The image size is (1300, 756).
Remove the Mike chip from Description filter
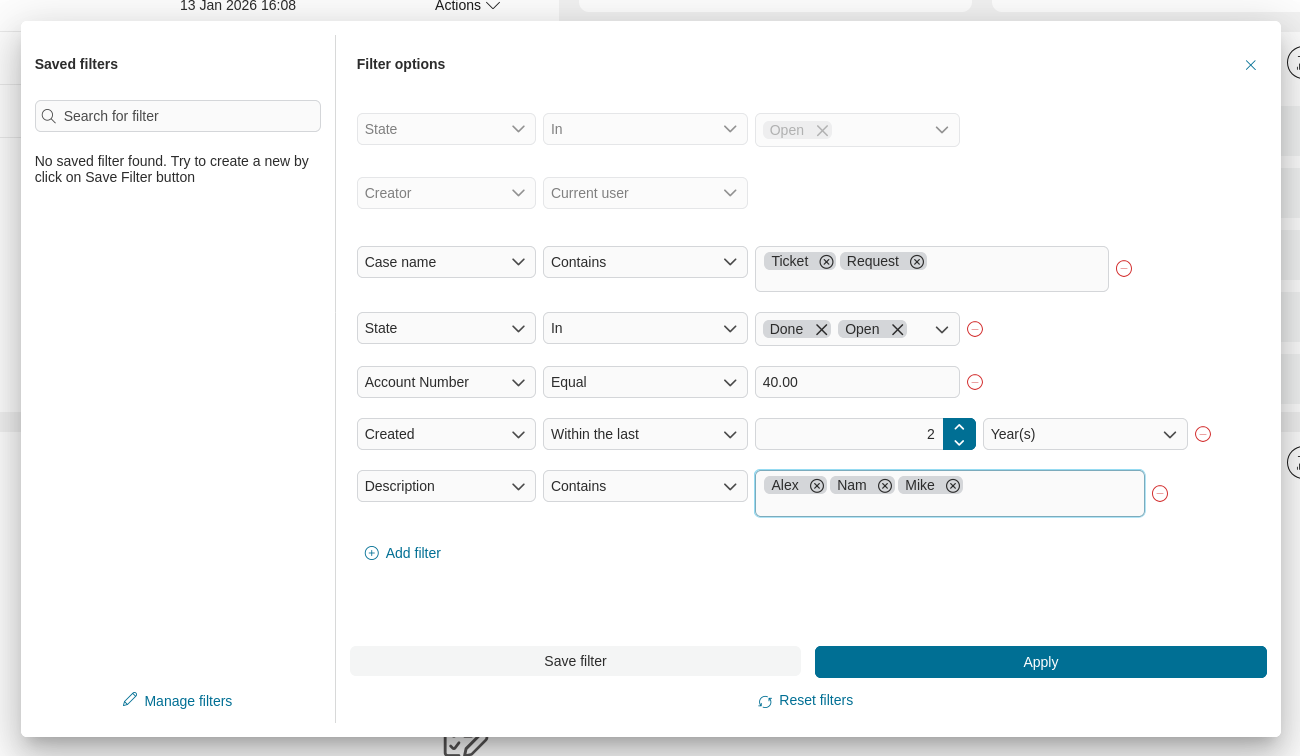coord(952,485)
